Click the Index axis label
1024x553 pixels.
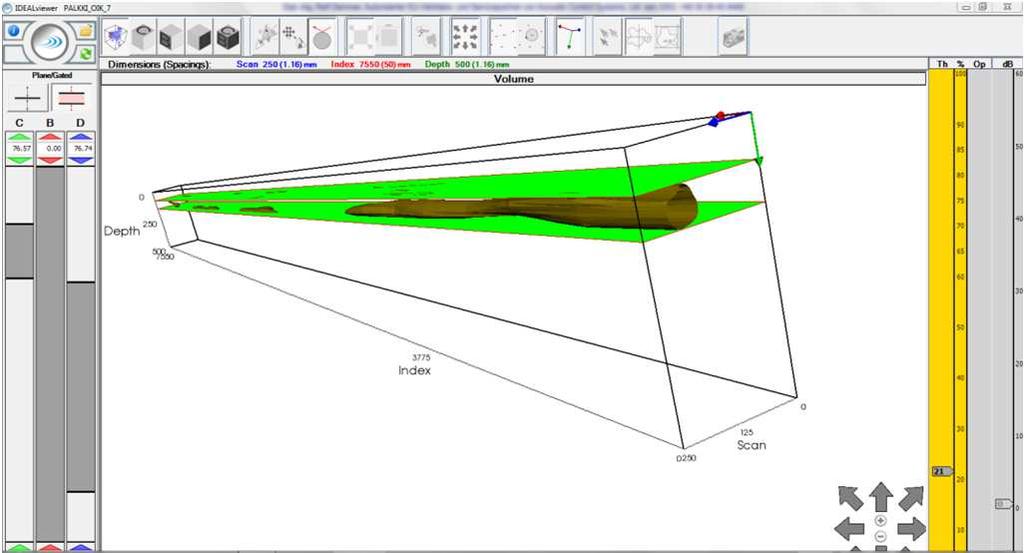[x=415, y=370]
